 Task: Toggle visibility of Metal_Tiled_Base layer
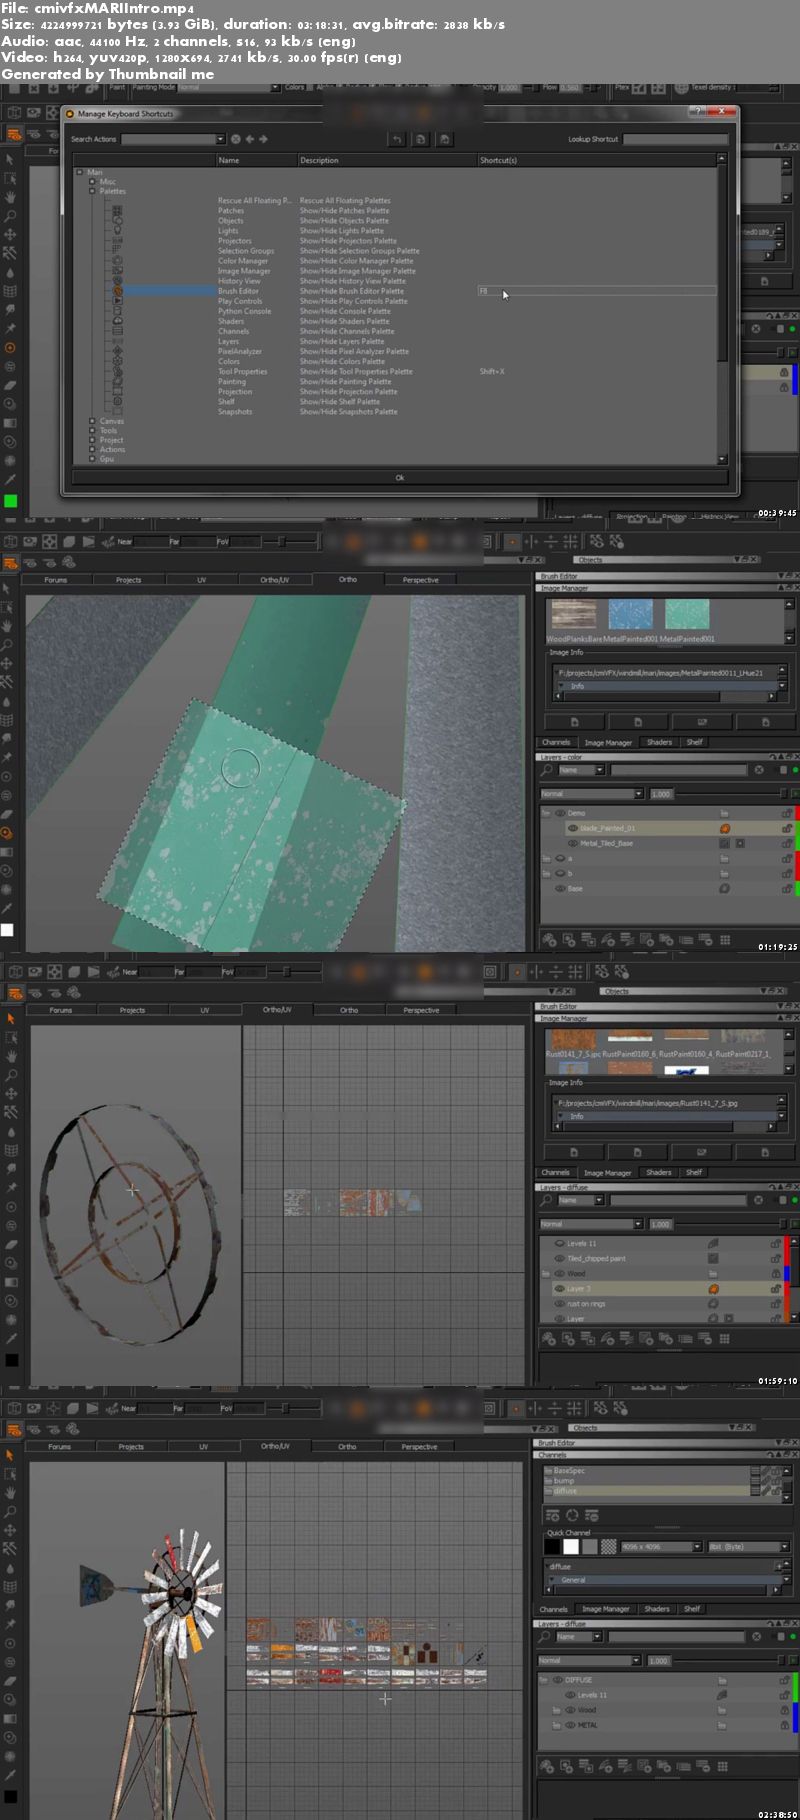click(573, 843)
